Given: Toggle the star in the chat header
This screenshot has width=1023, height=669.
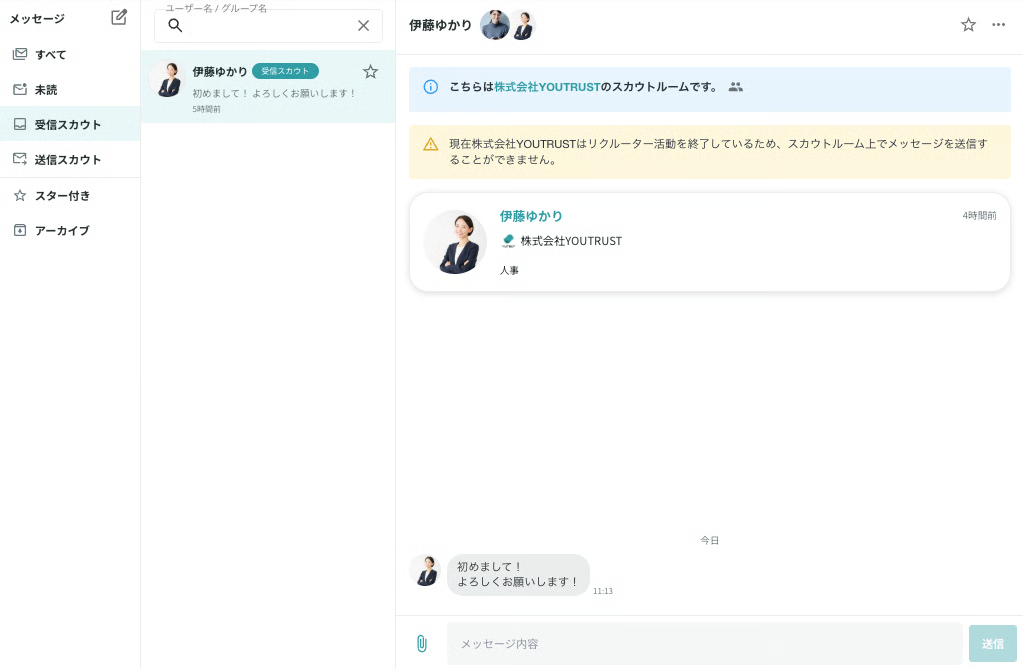Looking at the screenshot, I should pyautogui.click(x=968, y=25).
